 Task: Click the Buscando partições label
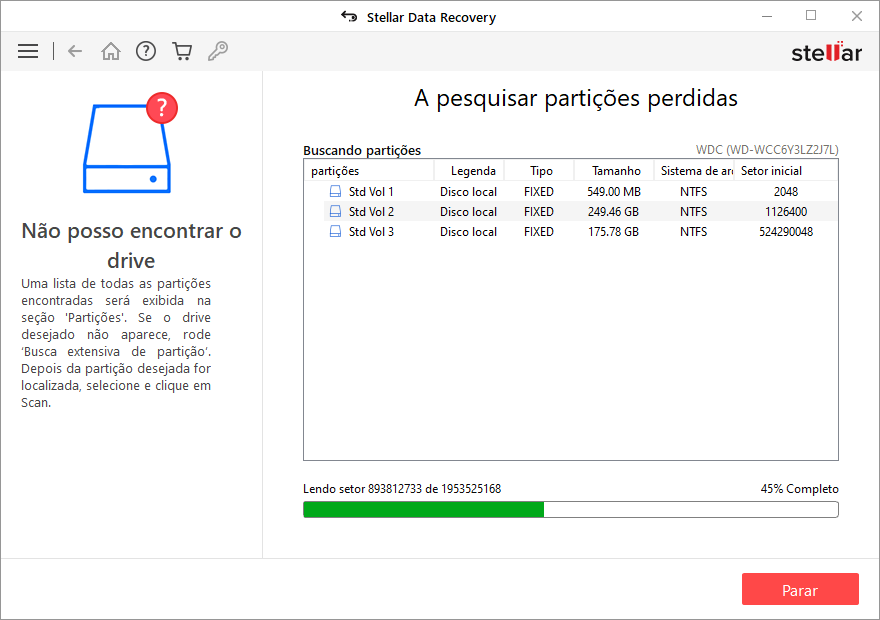(x=362, y=150)
